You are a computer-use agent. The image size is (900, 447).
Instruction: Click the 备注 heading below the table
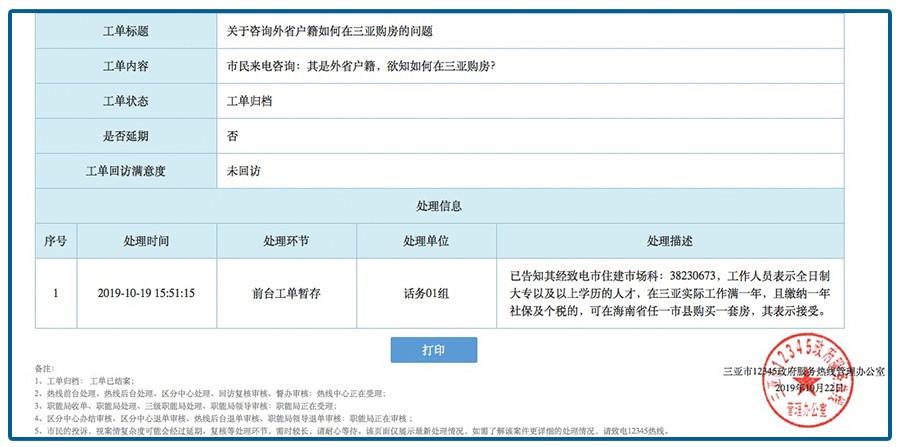click(x=44, y=368)
